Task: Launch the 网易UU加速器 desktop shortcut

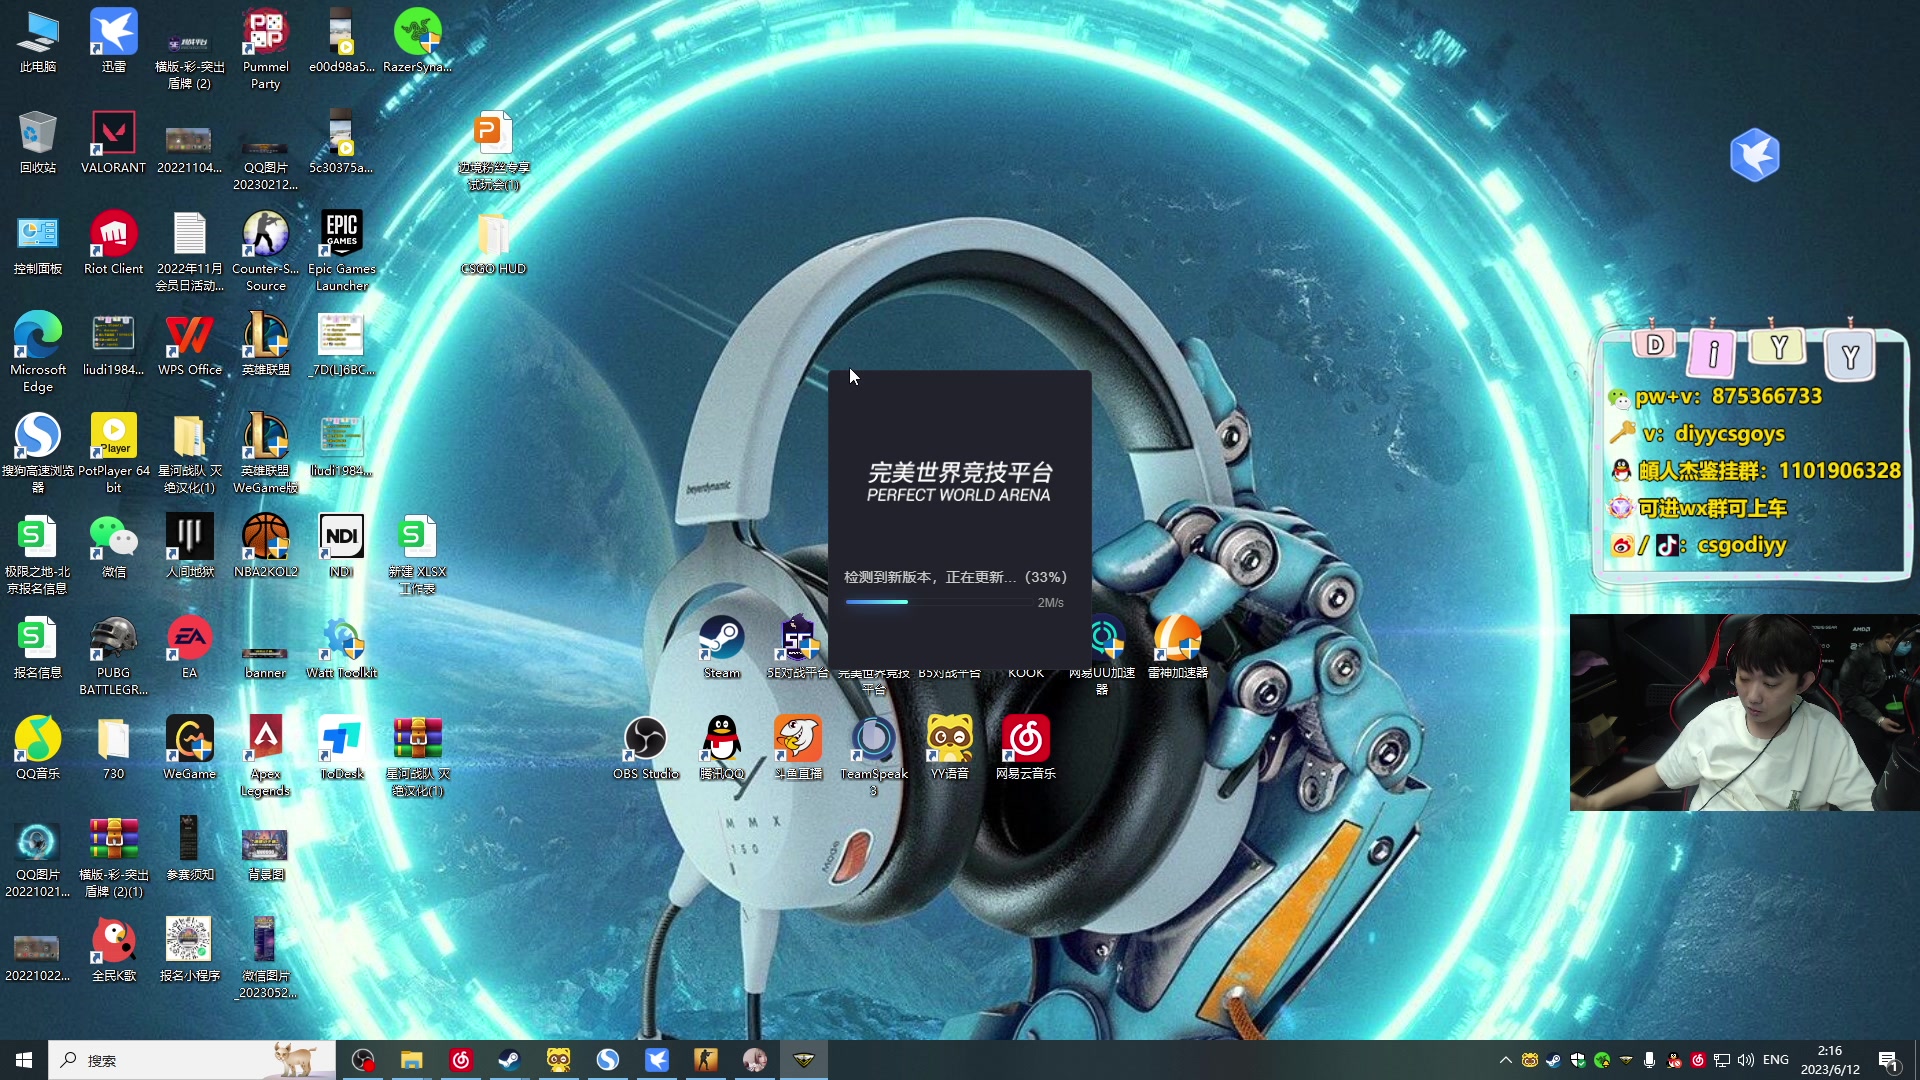Action: pyautogui.click(x=1102, y=656)
